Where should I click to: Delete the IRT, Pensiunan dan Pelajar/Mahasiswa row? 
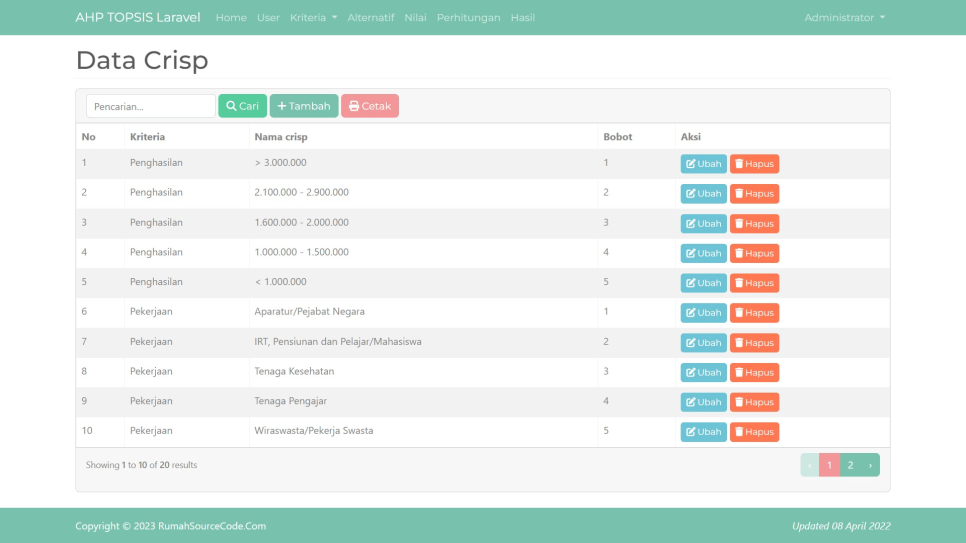pos(754,343)
